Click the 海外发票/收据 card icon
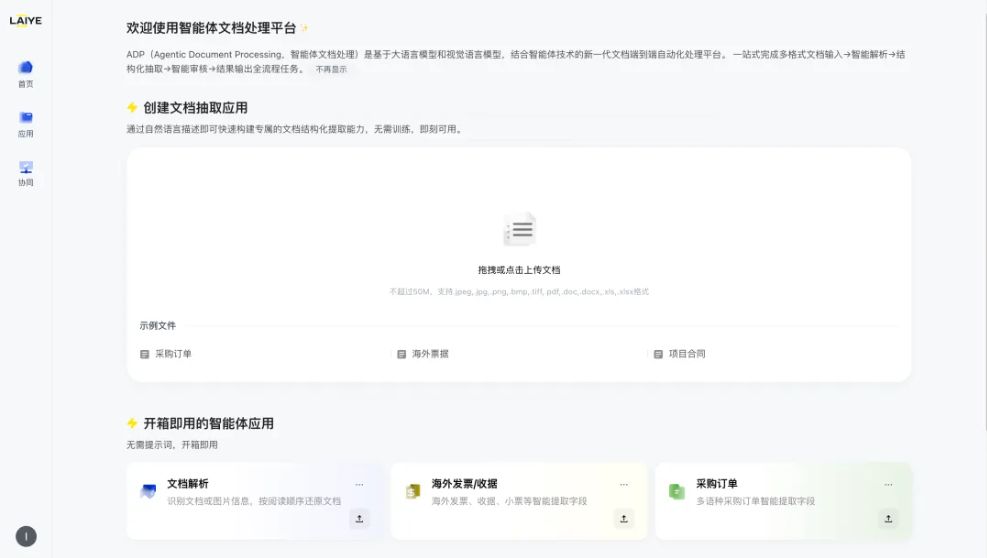This screenshot has height=558, width=987. tap(413, 491)
